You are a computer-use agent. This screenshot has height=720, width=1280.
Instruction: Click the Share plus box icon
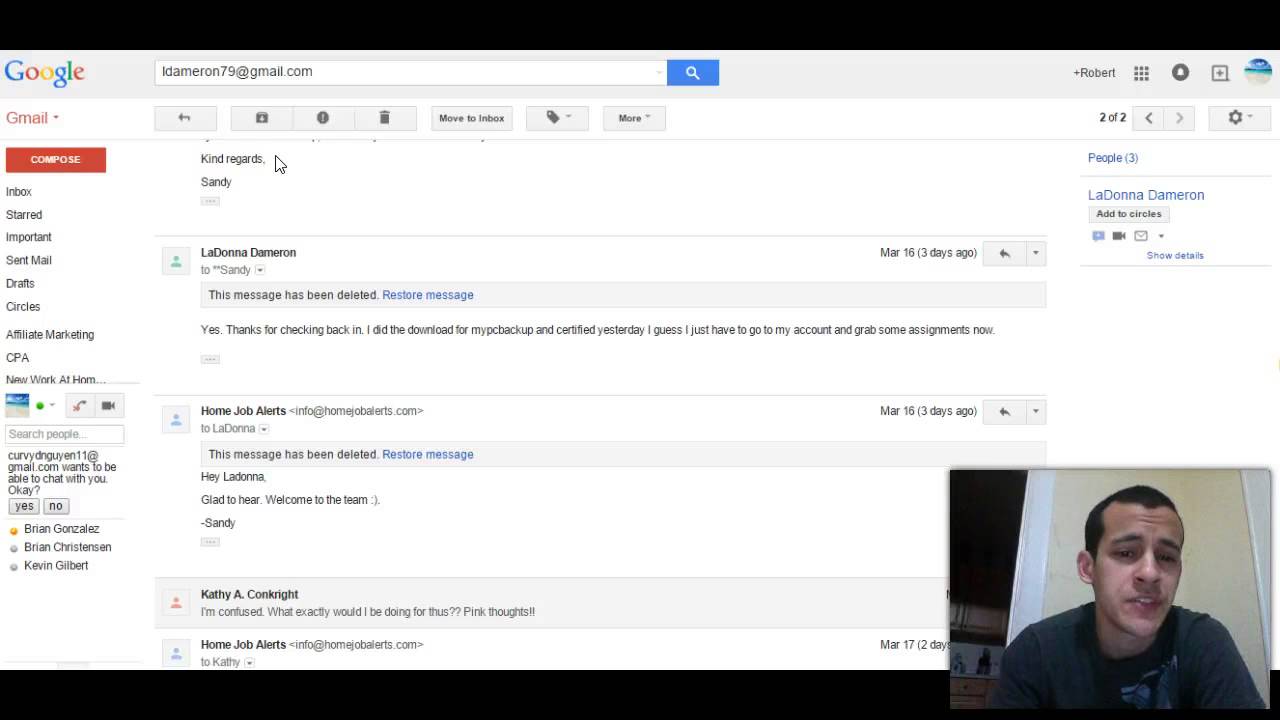(1220, 73)
